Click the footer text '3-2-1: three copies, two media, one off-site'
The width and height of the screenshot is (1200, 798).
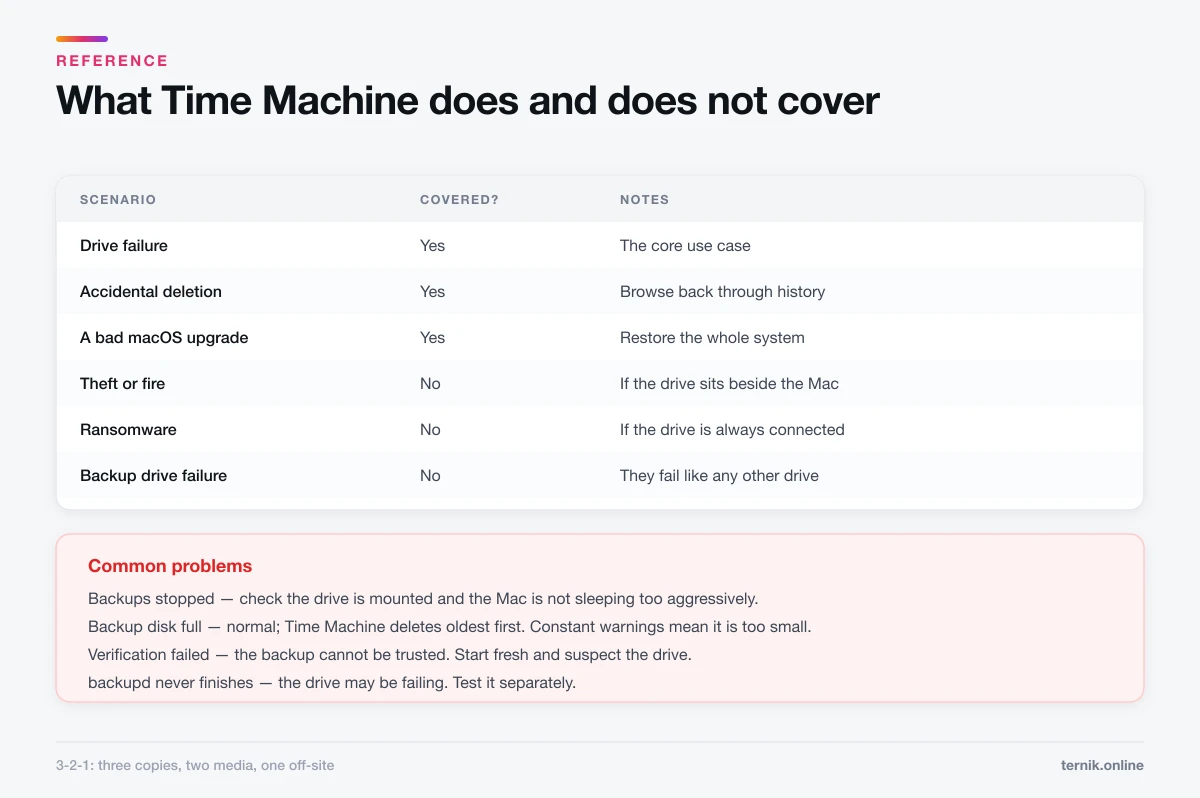pos(195,765)
